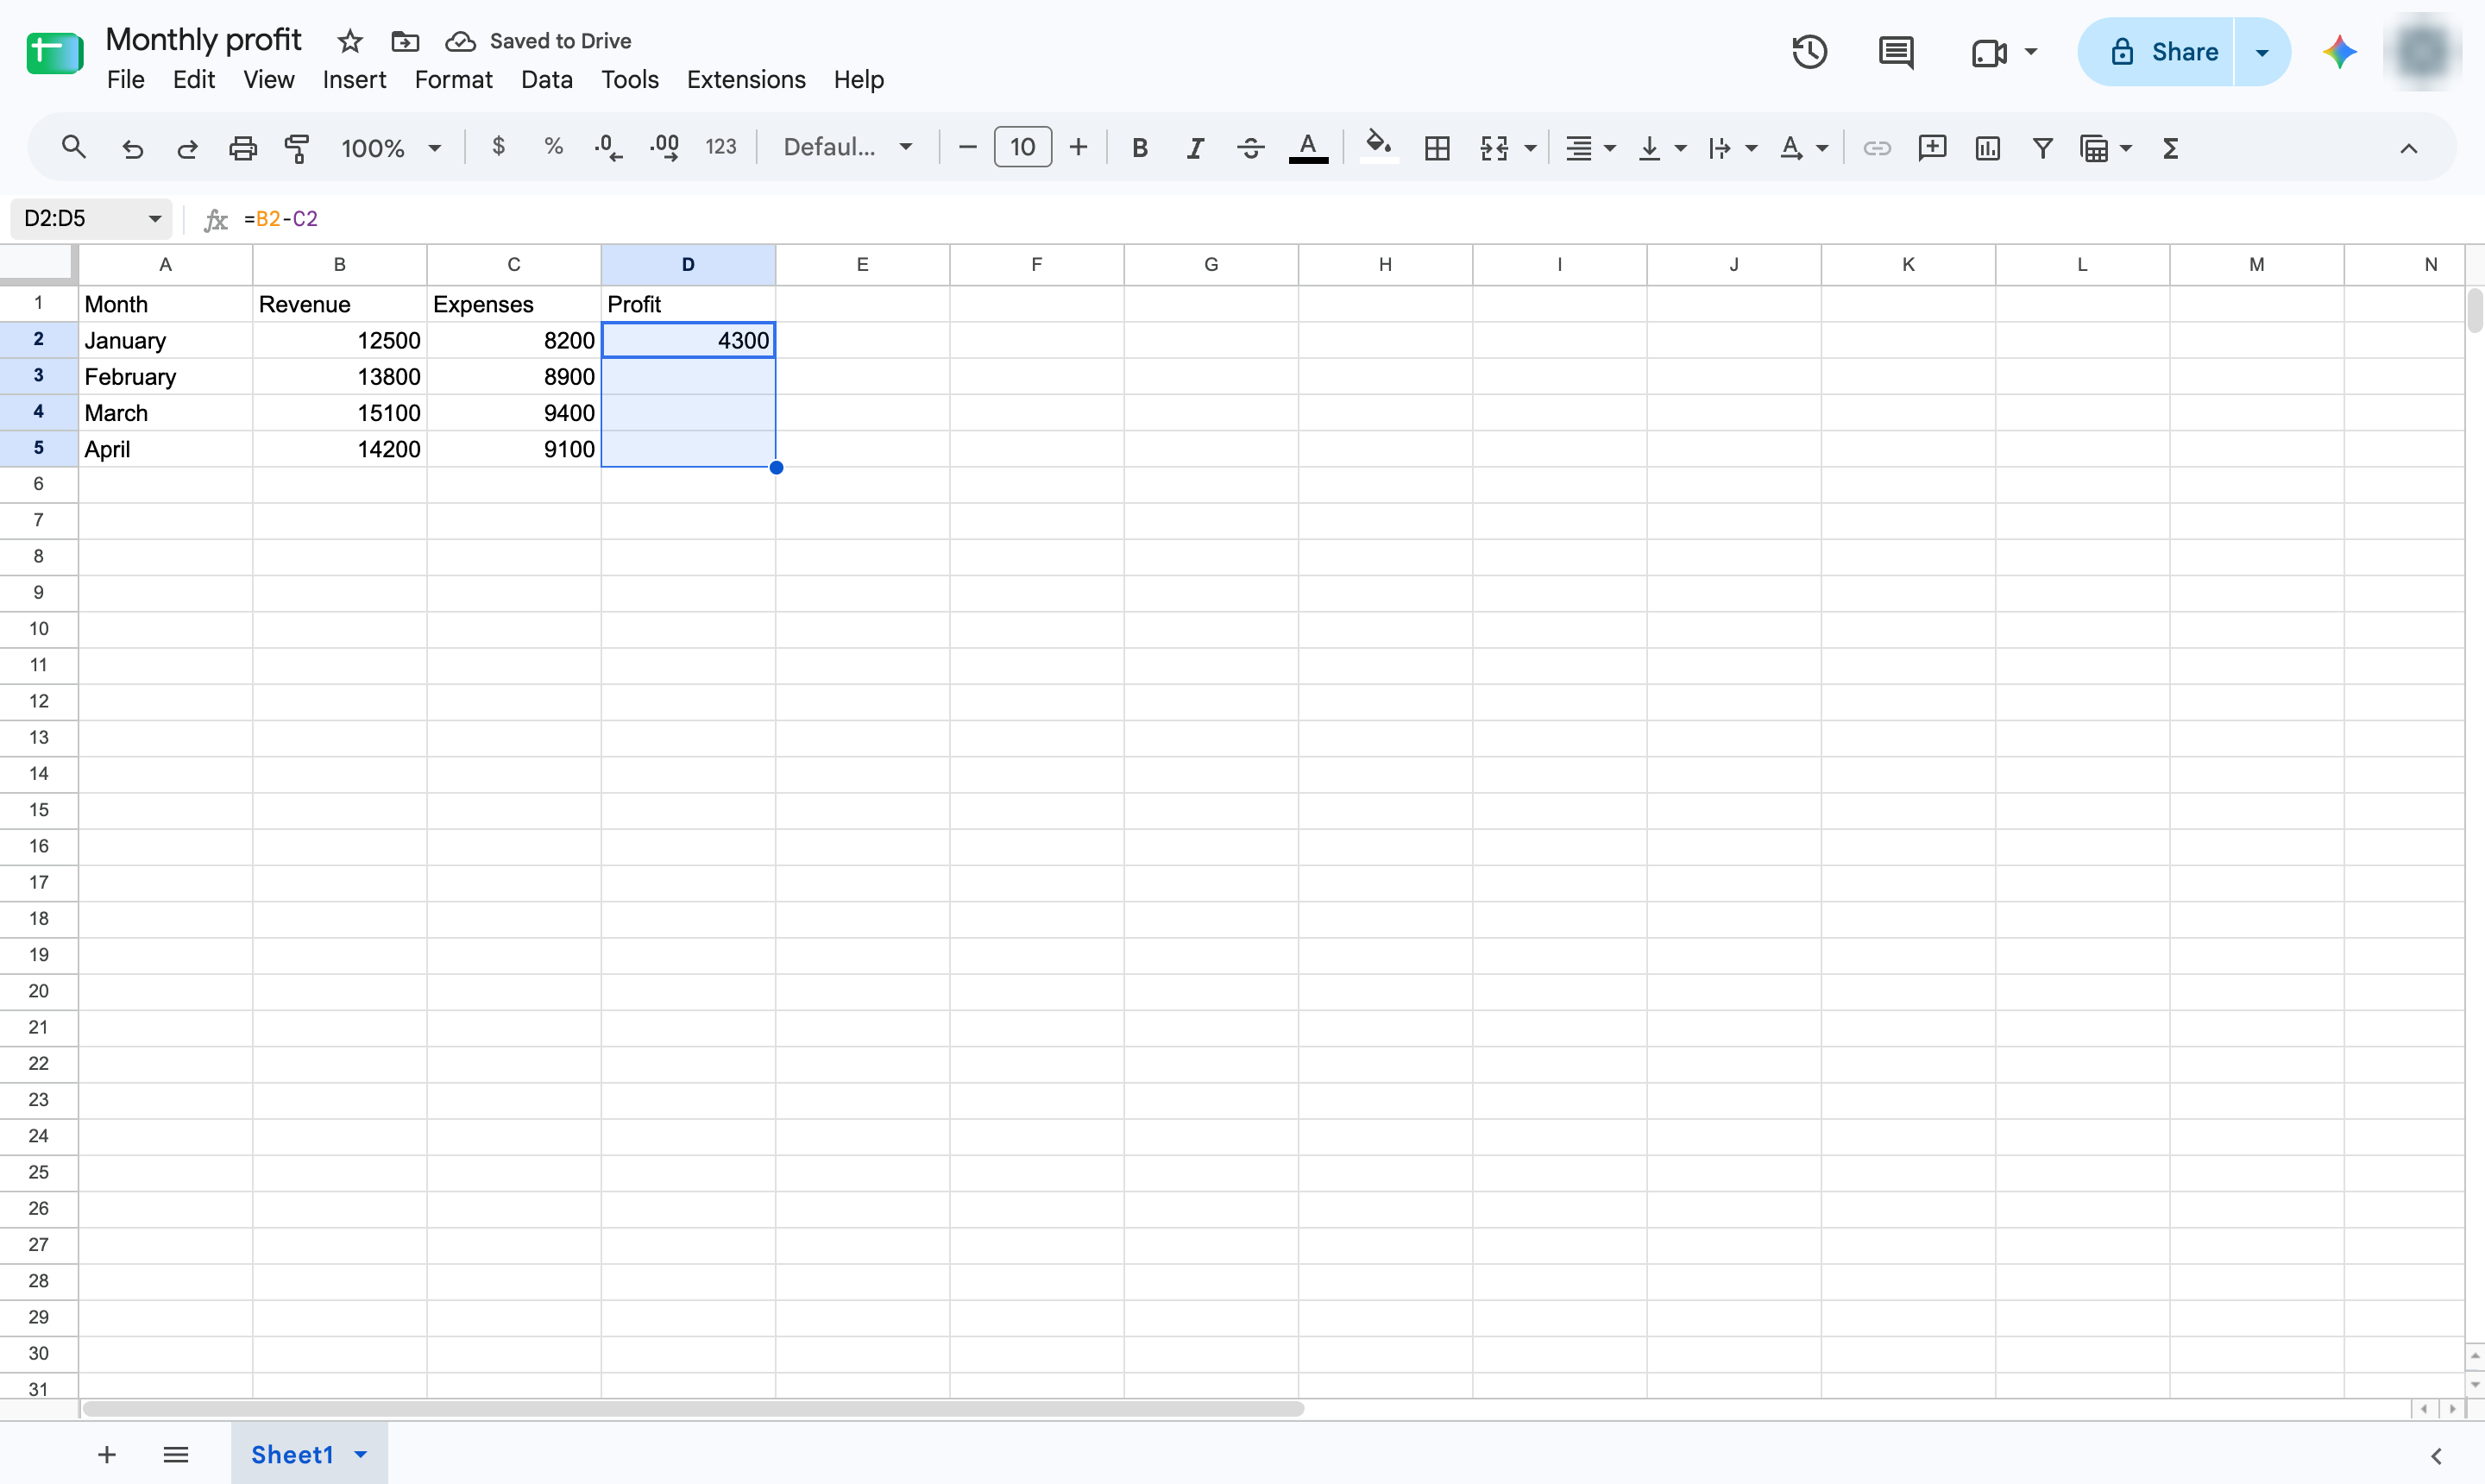Open Functions sigma icon
This screenshot has height=1484, width=2485.
[x=2170, y=148]
